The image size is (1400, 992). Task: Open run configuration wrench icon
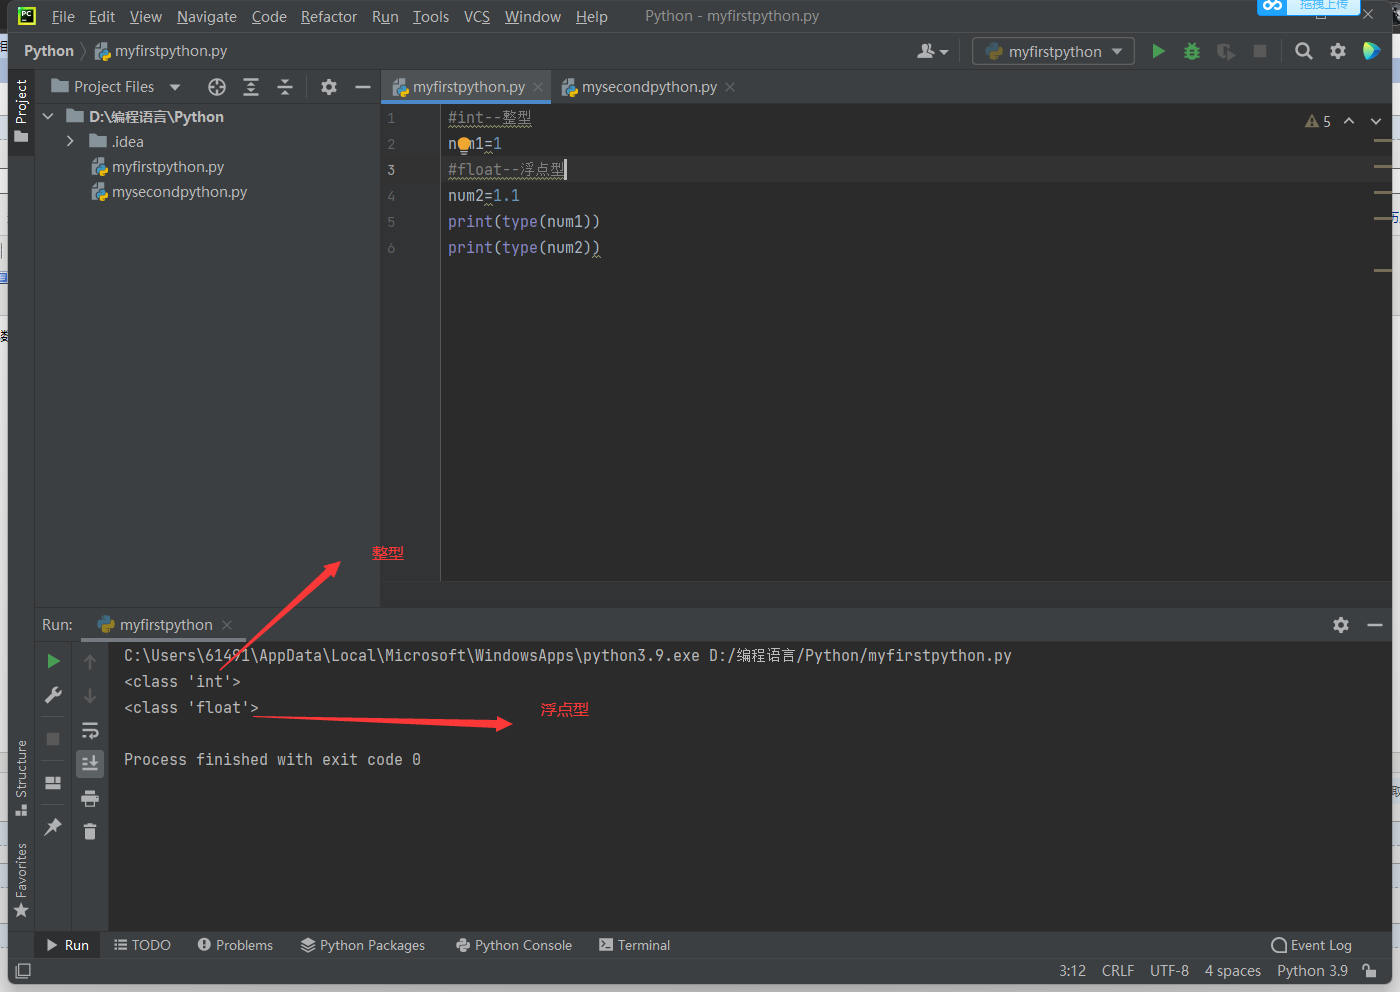54,695
